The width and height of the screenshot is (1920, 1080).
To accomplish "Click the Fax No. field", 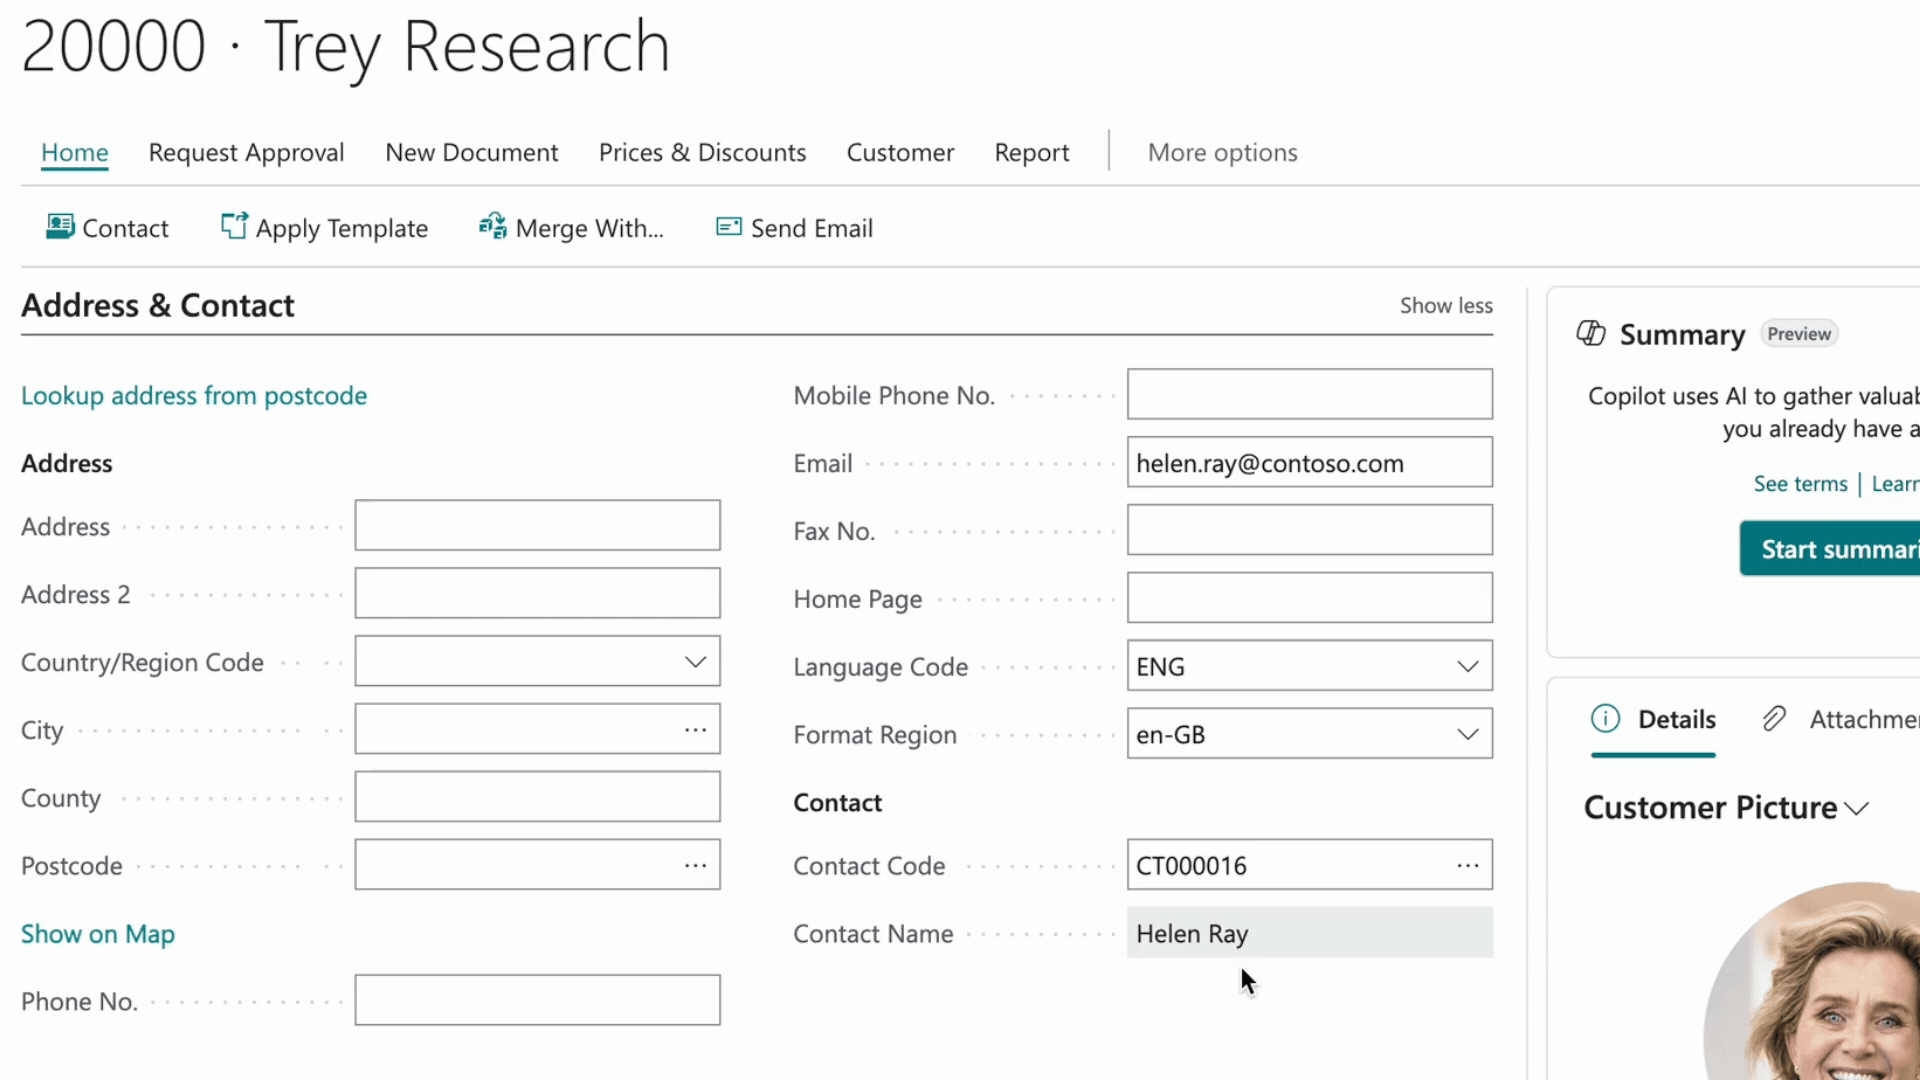I will point(1310,530).
